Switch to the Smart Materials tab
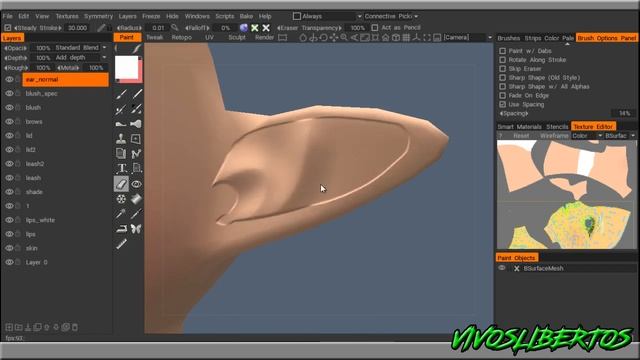 pyautogui.click(x=520, y=127)
